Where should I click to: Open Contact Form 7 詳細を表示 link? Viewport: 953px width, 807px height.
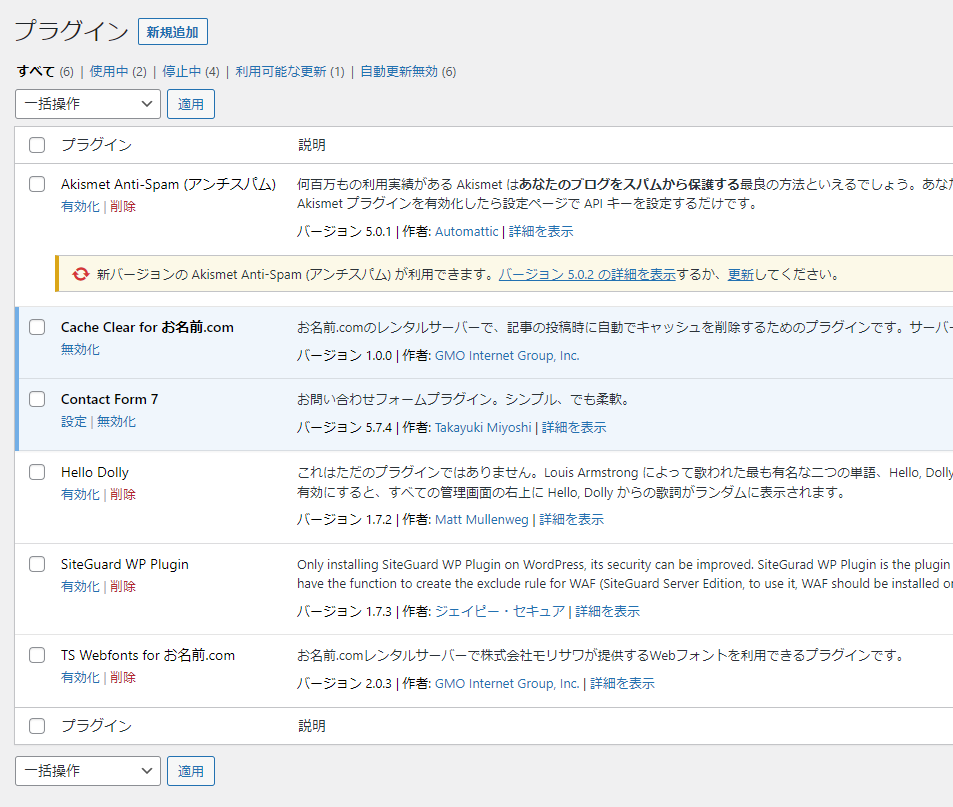[x=574, y=428]
